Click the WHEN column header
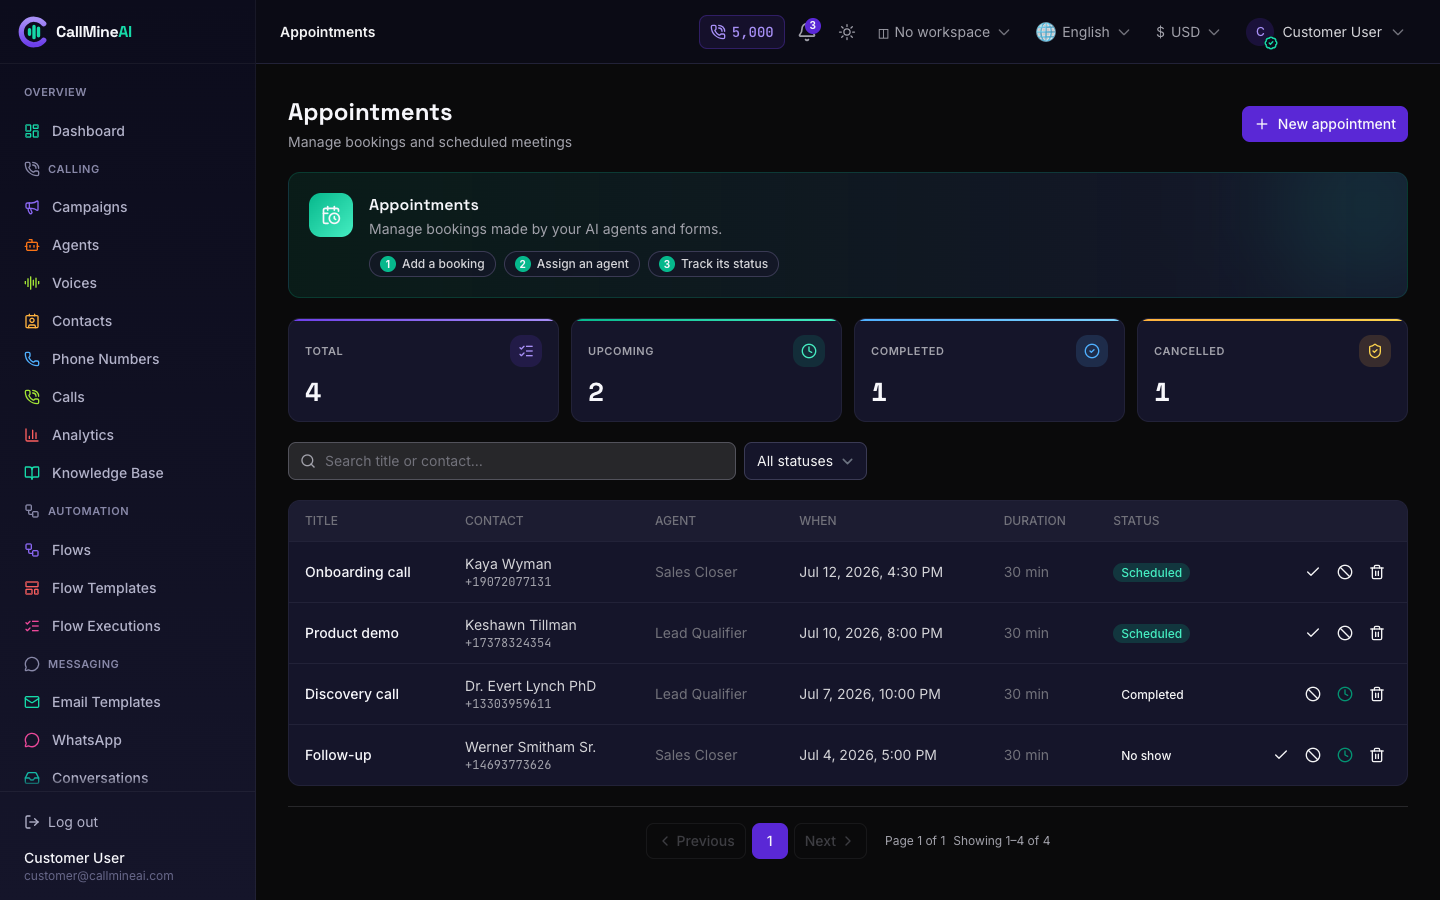Screen dimensions: 1440x900 coord(818,521)
